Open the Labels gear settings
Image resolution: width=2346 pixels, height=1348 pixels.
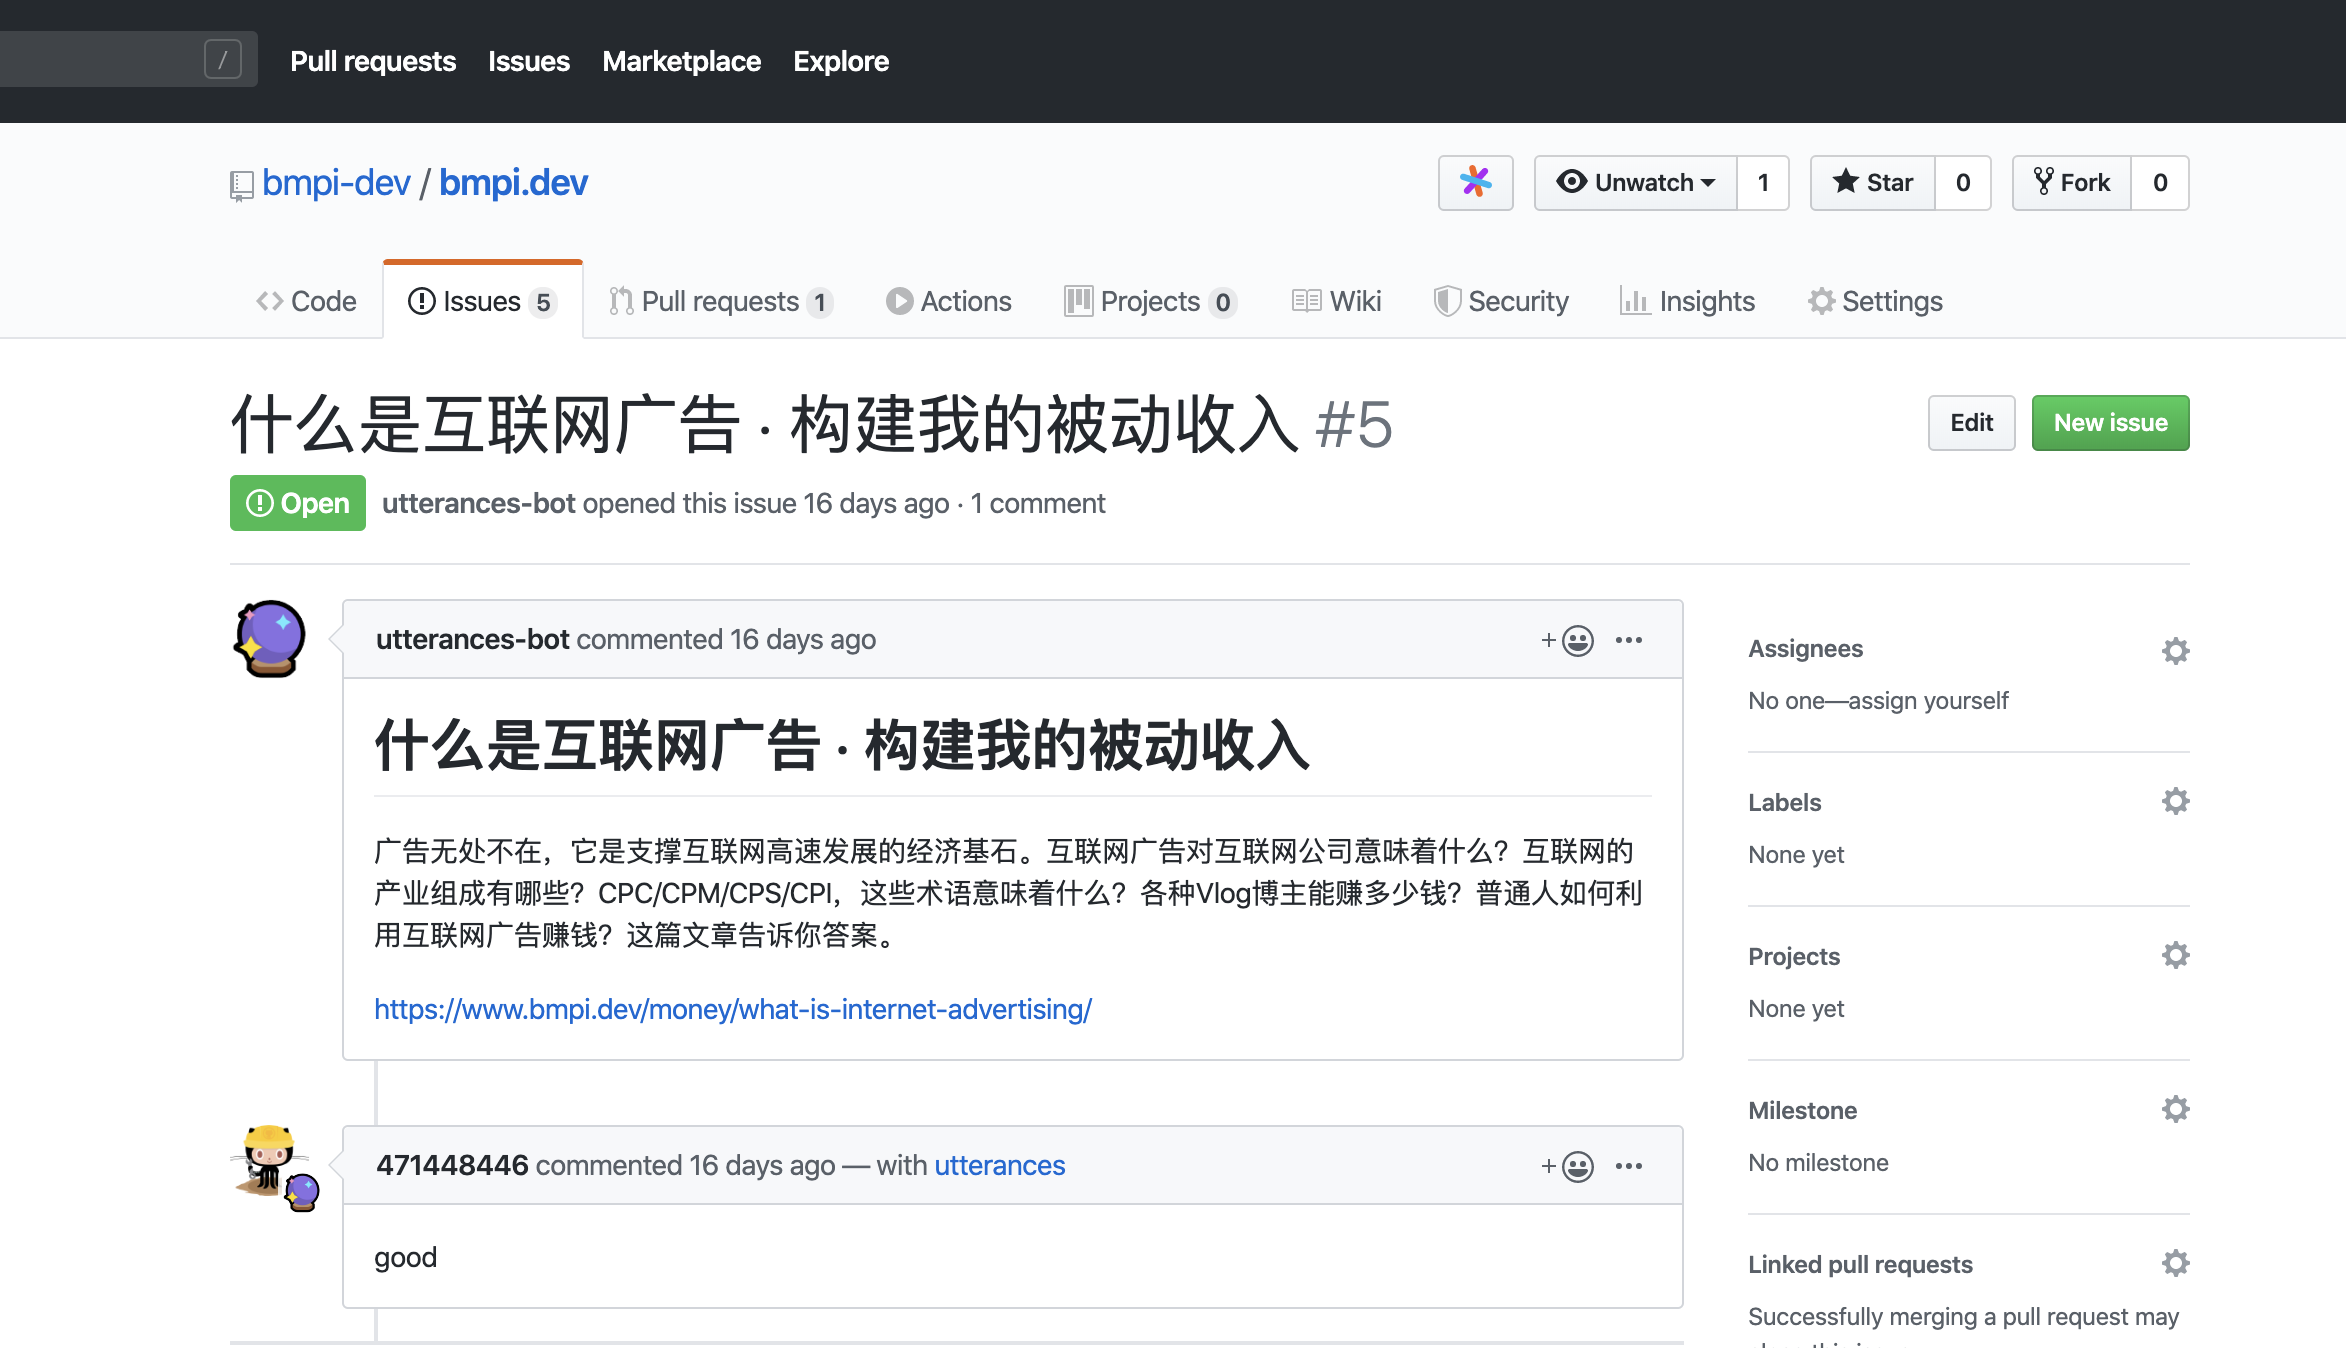(x=2175, y=801)
